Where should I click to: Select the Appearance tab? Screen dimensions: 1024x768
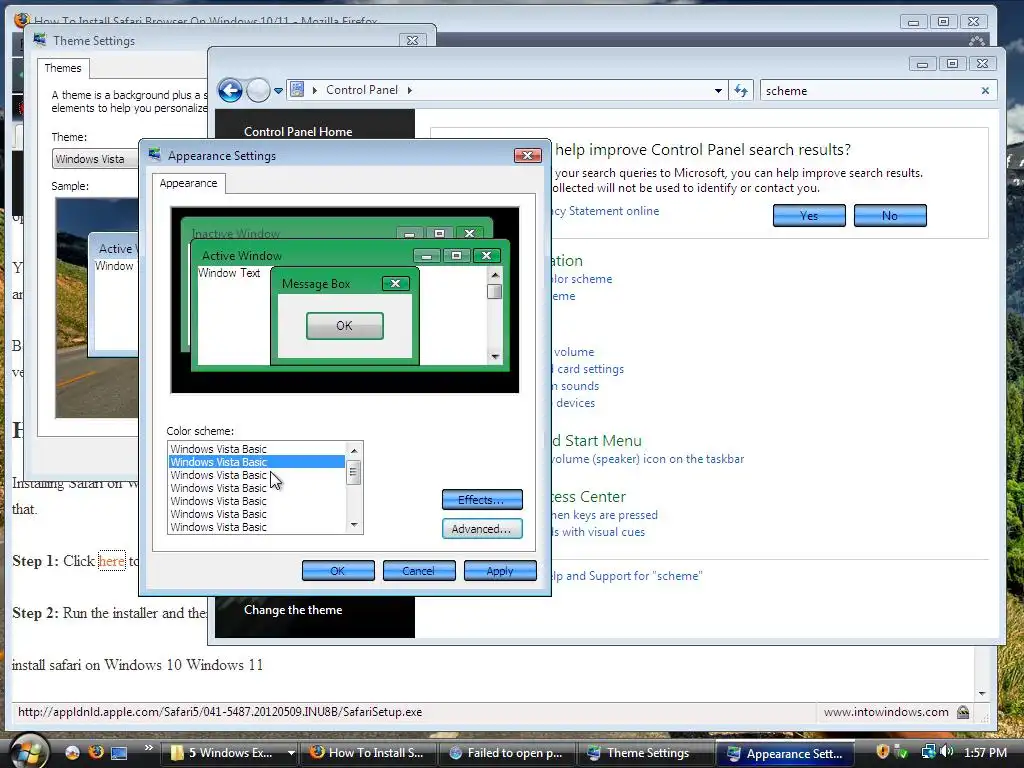(188, 184)
